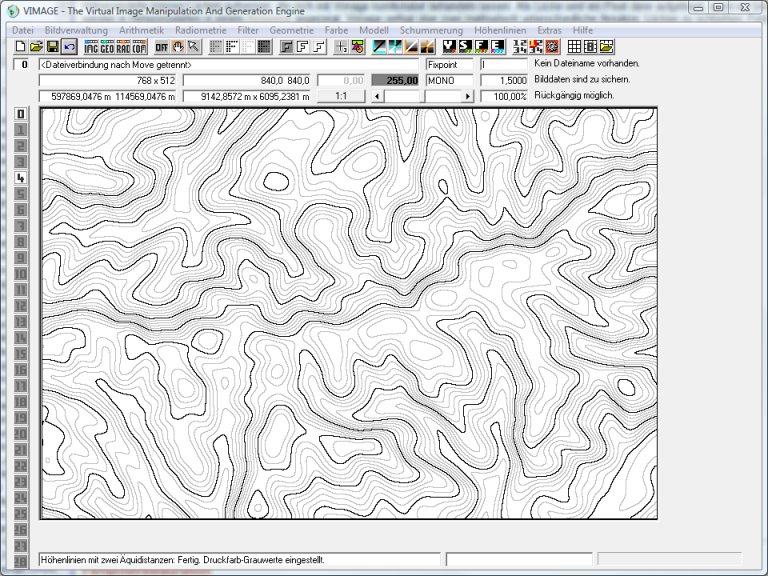Click the DIFF toolbar icon
Viewport: 768px width, 576px height.
point(161,47)
